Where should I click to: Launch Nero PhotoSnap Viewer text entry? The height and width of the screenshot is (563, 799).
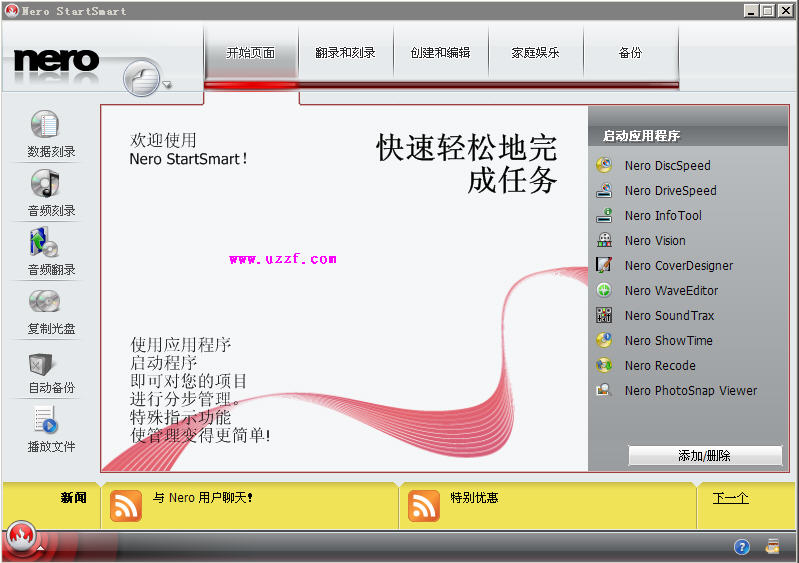tap(691, 390)
